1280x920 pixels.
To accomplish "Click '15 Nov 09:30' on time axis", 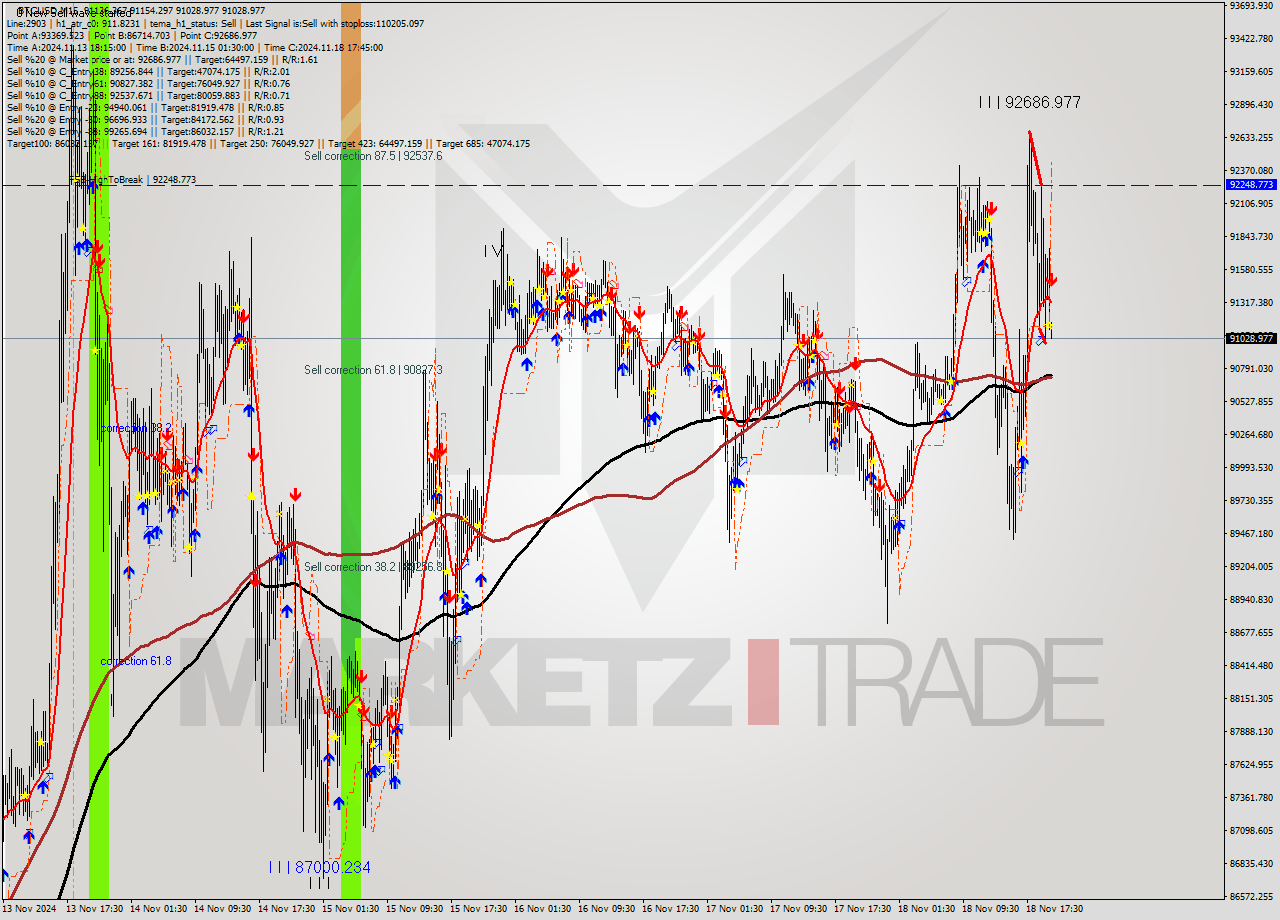I will (x=415, y=909).
